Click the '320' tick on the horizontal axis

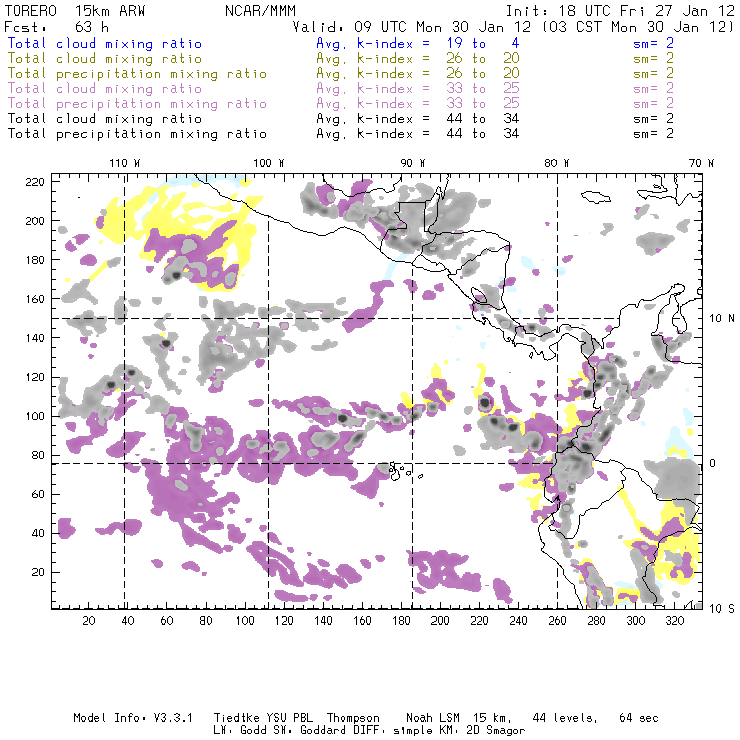[674, 621]
